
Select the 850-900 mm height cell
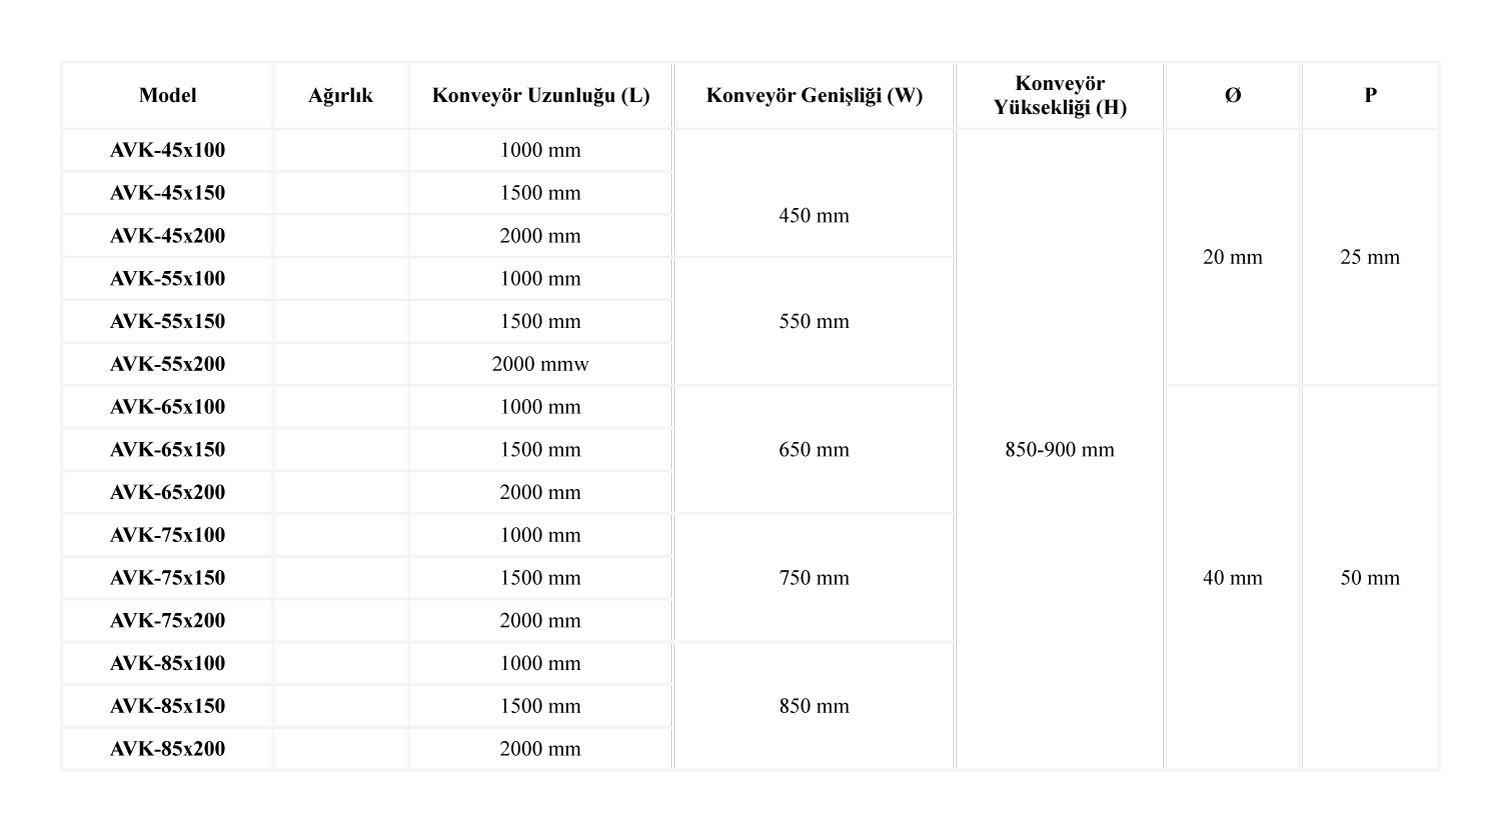pyautogui.click(x=1059, y=450)
